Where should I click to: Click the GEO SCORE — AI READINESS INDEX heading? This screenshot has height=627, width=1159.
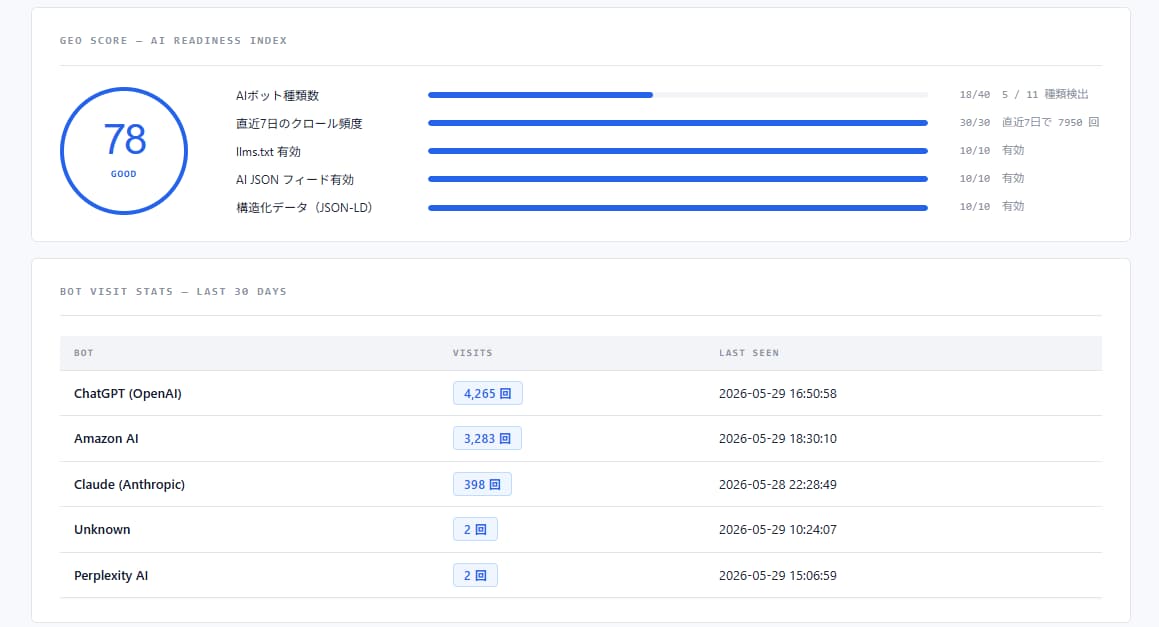(x=173, y=41)
